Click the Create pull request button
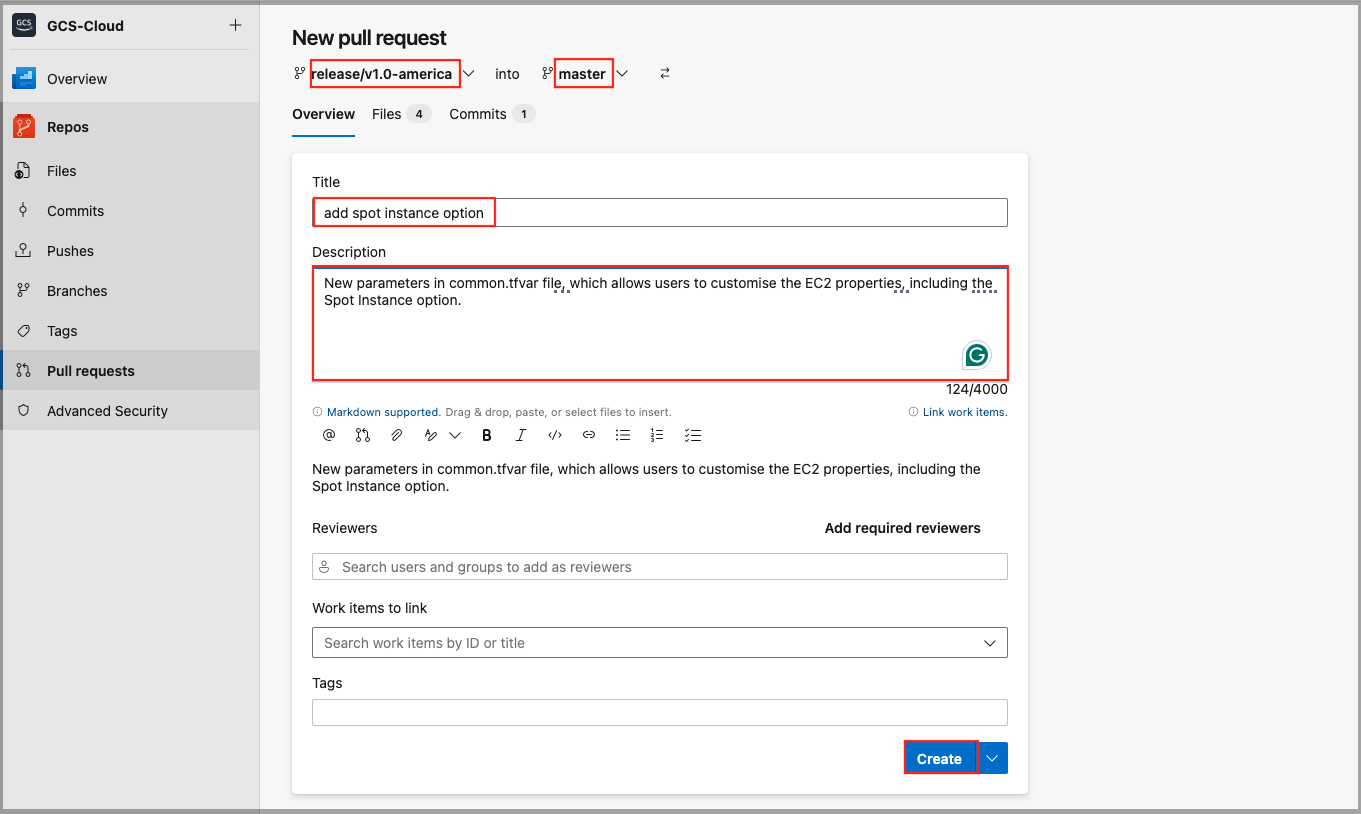The height and width of the screenshot is (814, 1361). [x=939, y=758]
